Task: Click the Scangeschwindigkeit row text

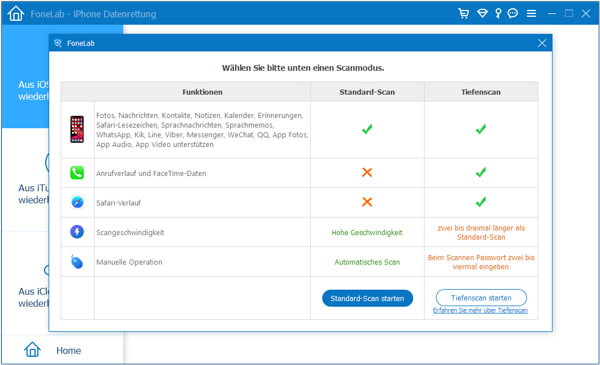Action: (x=130, y=232)
